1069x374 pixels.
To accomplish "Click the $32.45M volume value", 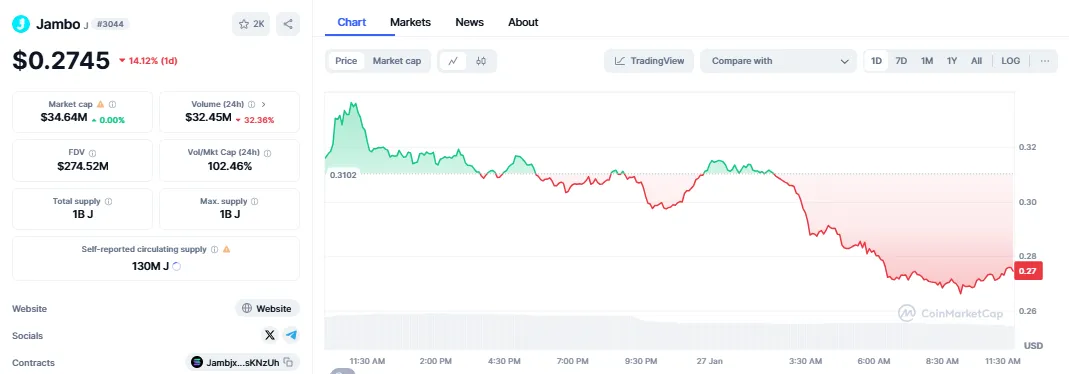I will [x=208, y=118].
